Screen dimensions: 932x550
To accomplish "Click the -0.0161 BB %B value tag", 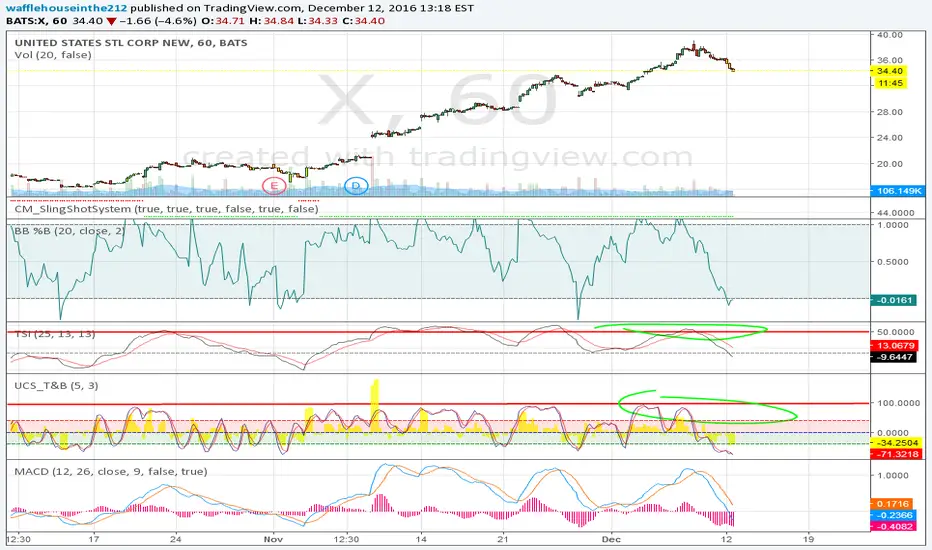I will click(x=893, y=300).
